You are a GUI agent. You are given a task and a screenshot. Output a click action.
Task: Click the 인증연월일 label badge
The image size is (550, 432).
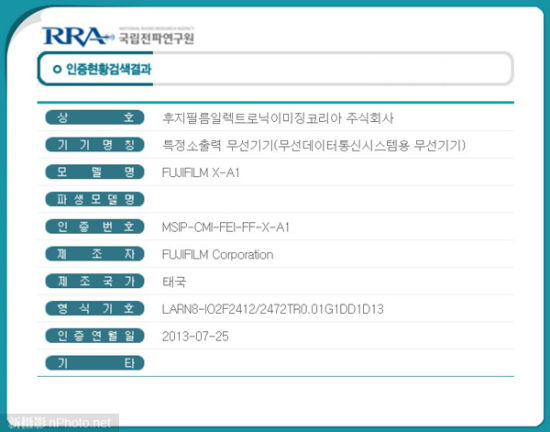(x=95, y=336)
